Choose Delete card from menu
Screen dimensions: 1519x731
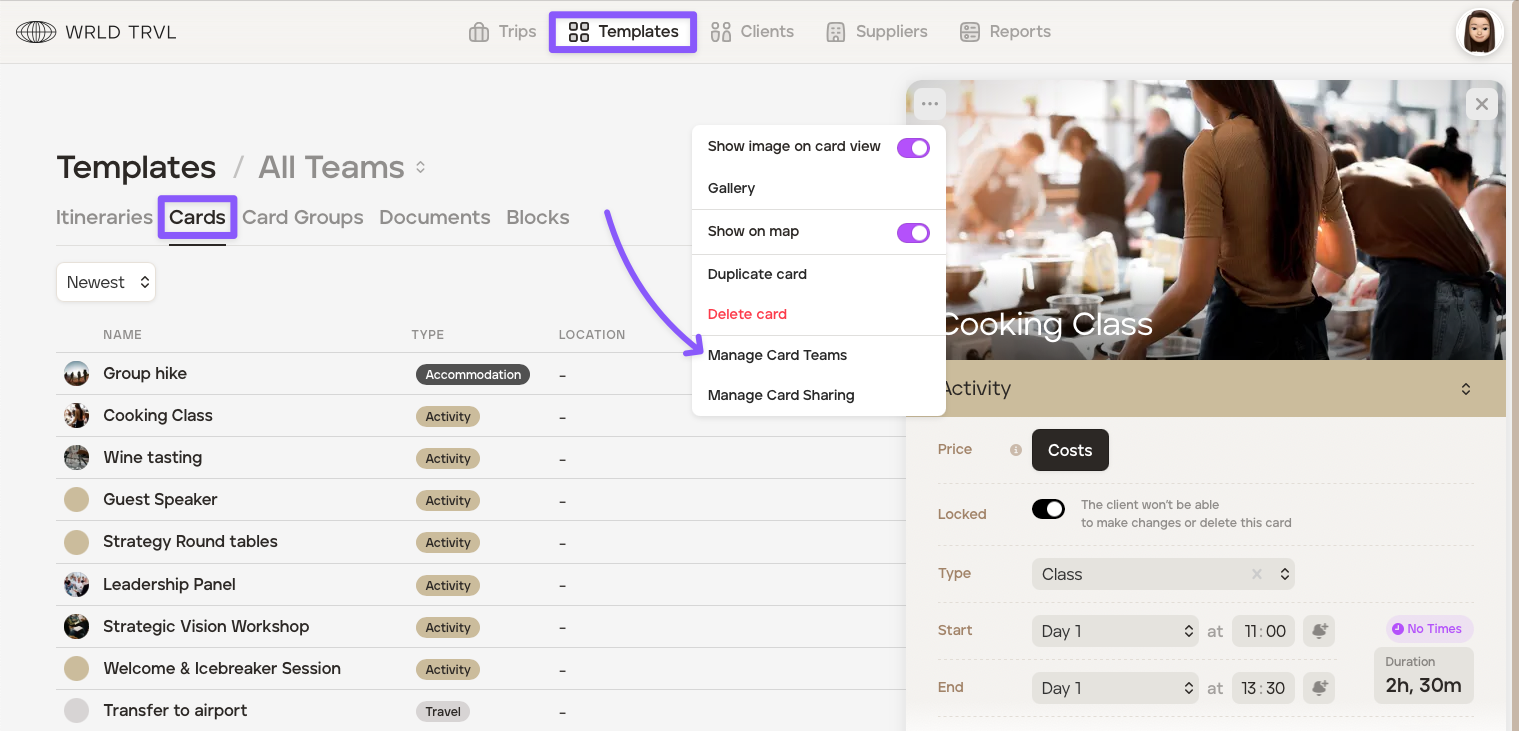[747, 314]
